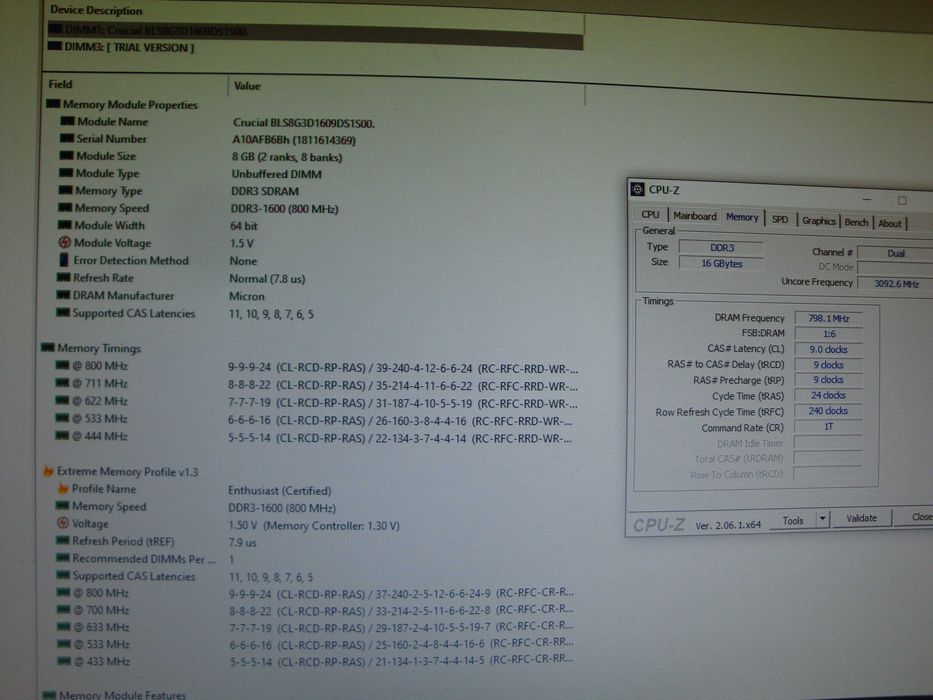Click the @ 700 MHz XMP icon

click(x=63, y=610)
